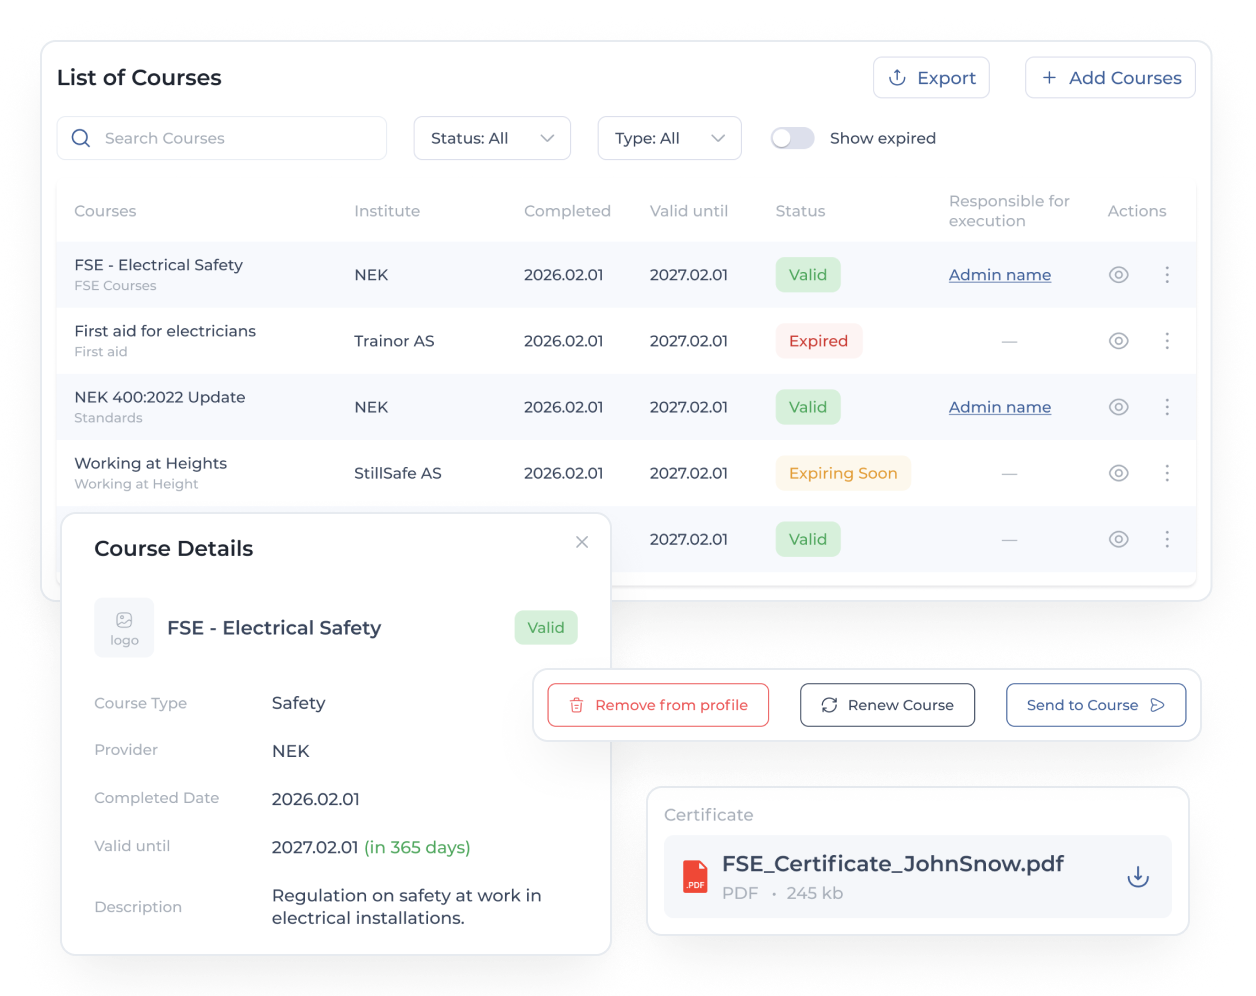The image size is (1256, 996).
Task: Click Send to Course button
Action: [1096, 705]
